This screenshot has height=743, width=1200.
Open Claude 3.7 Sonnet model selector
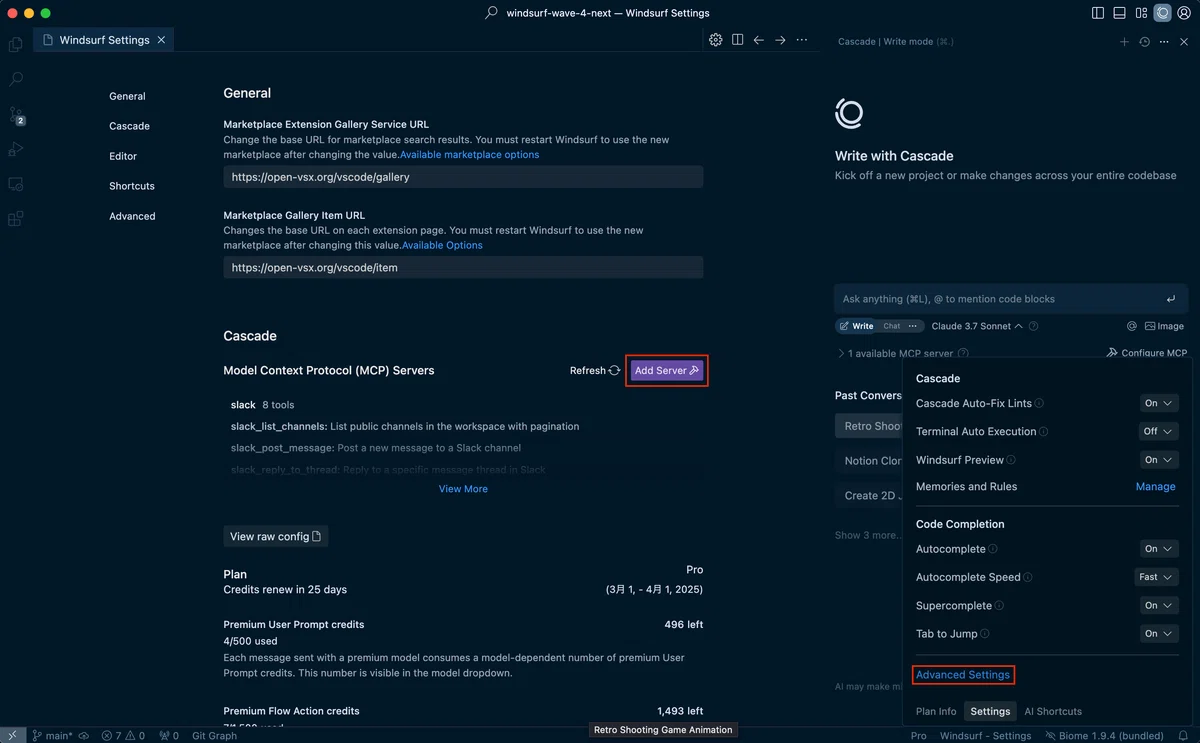(977, 326)
